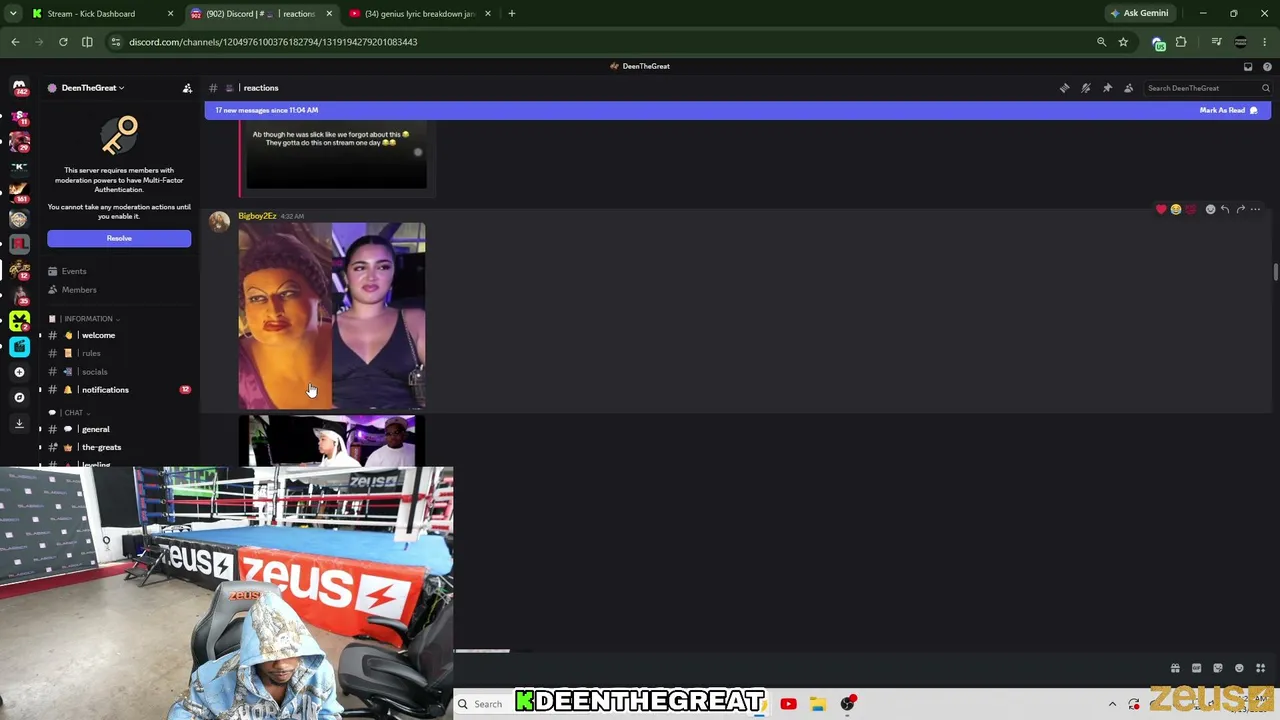1280x720 pixels.
Task: Open Discord direct messages home icon
Action: click(19, 88)
